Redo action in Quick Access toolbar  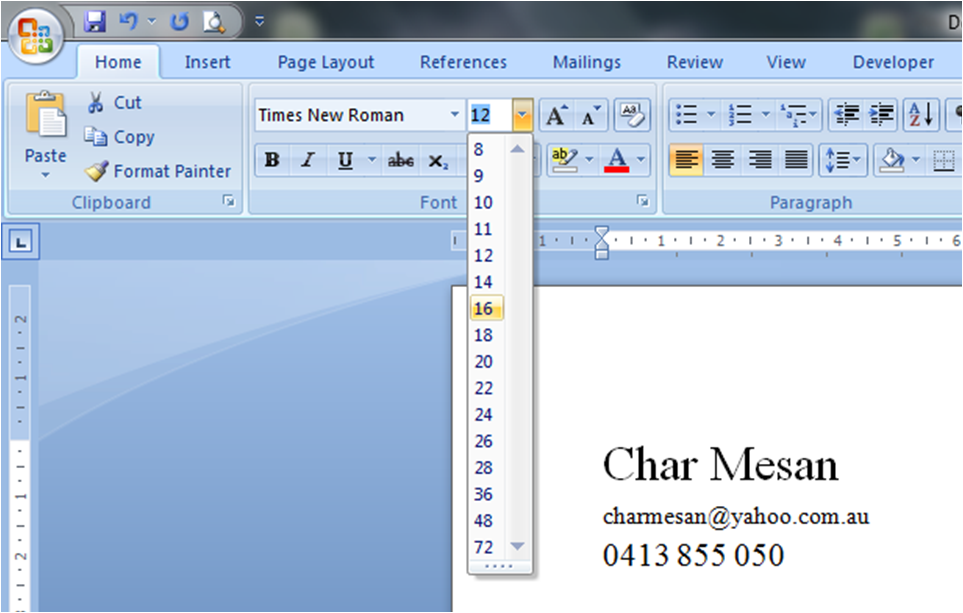pyautogui.click(x=179, y=22)
